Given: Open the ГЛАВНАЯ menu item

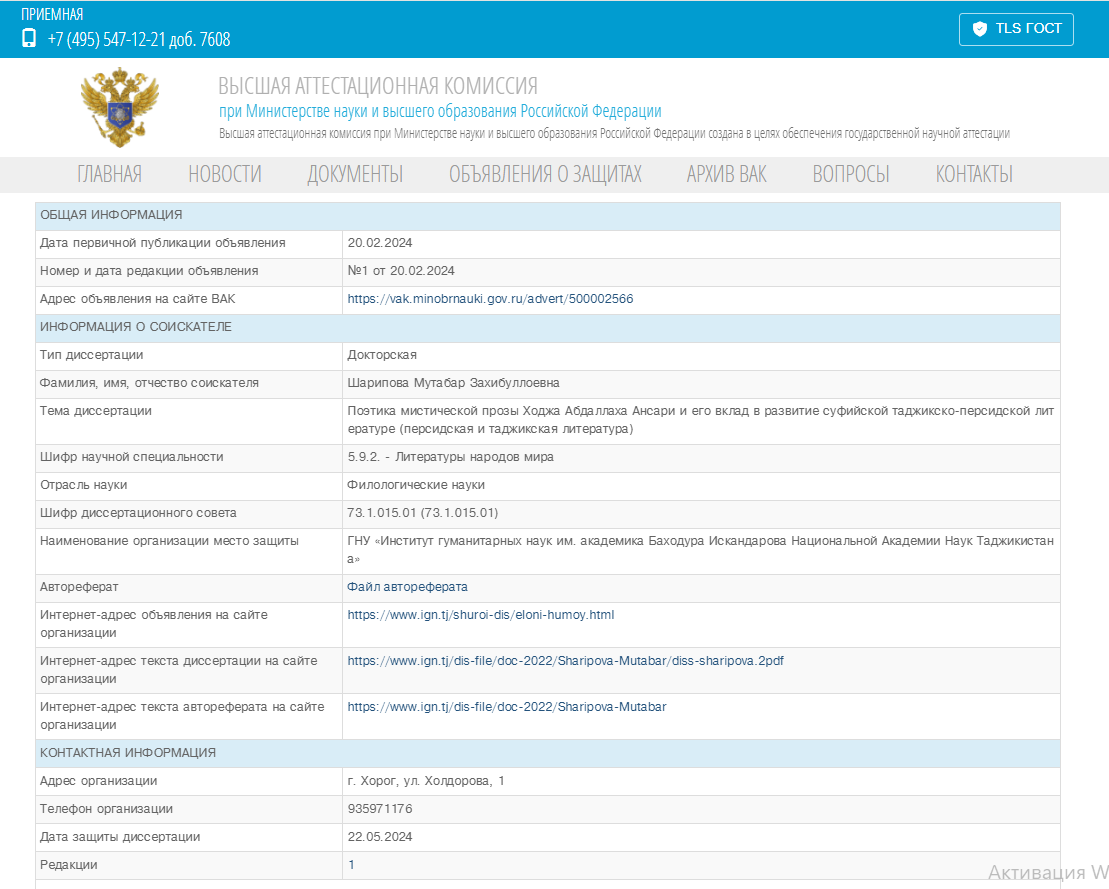Looking at the screenshot, I should (110, 174).
